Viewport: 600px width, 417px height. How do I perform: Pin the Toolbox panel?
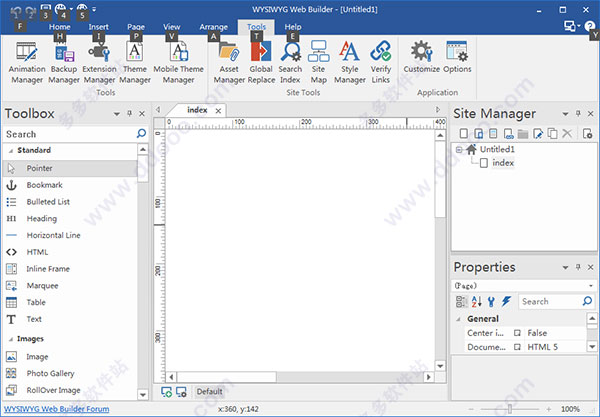(x=129, y=114)
